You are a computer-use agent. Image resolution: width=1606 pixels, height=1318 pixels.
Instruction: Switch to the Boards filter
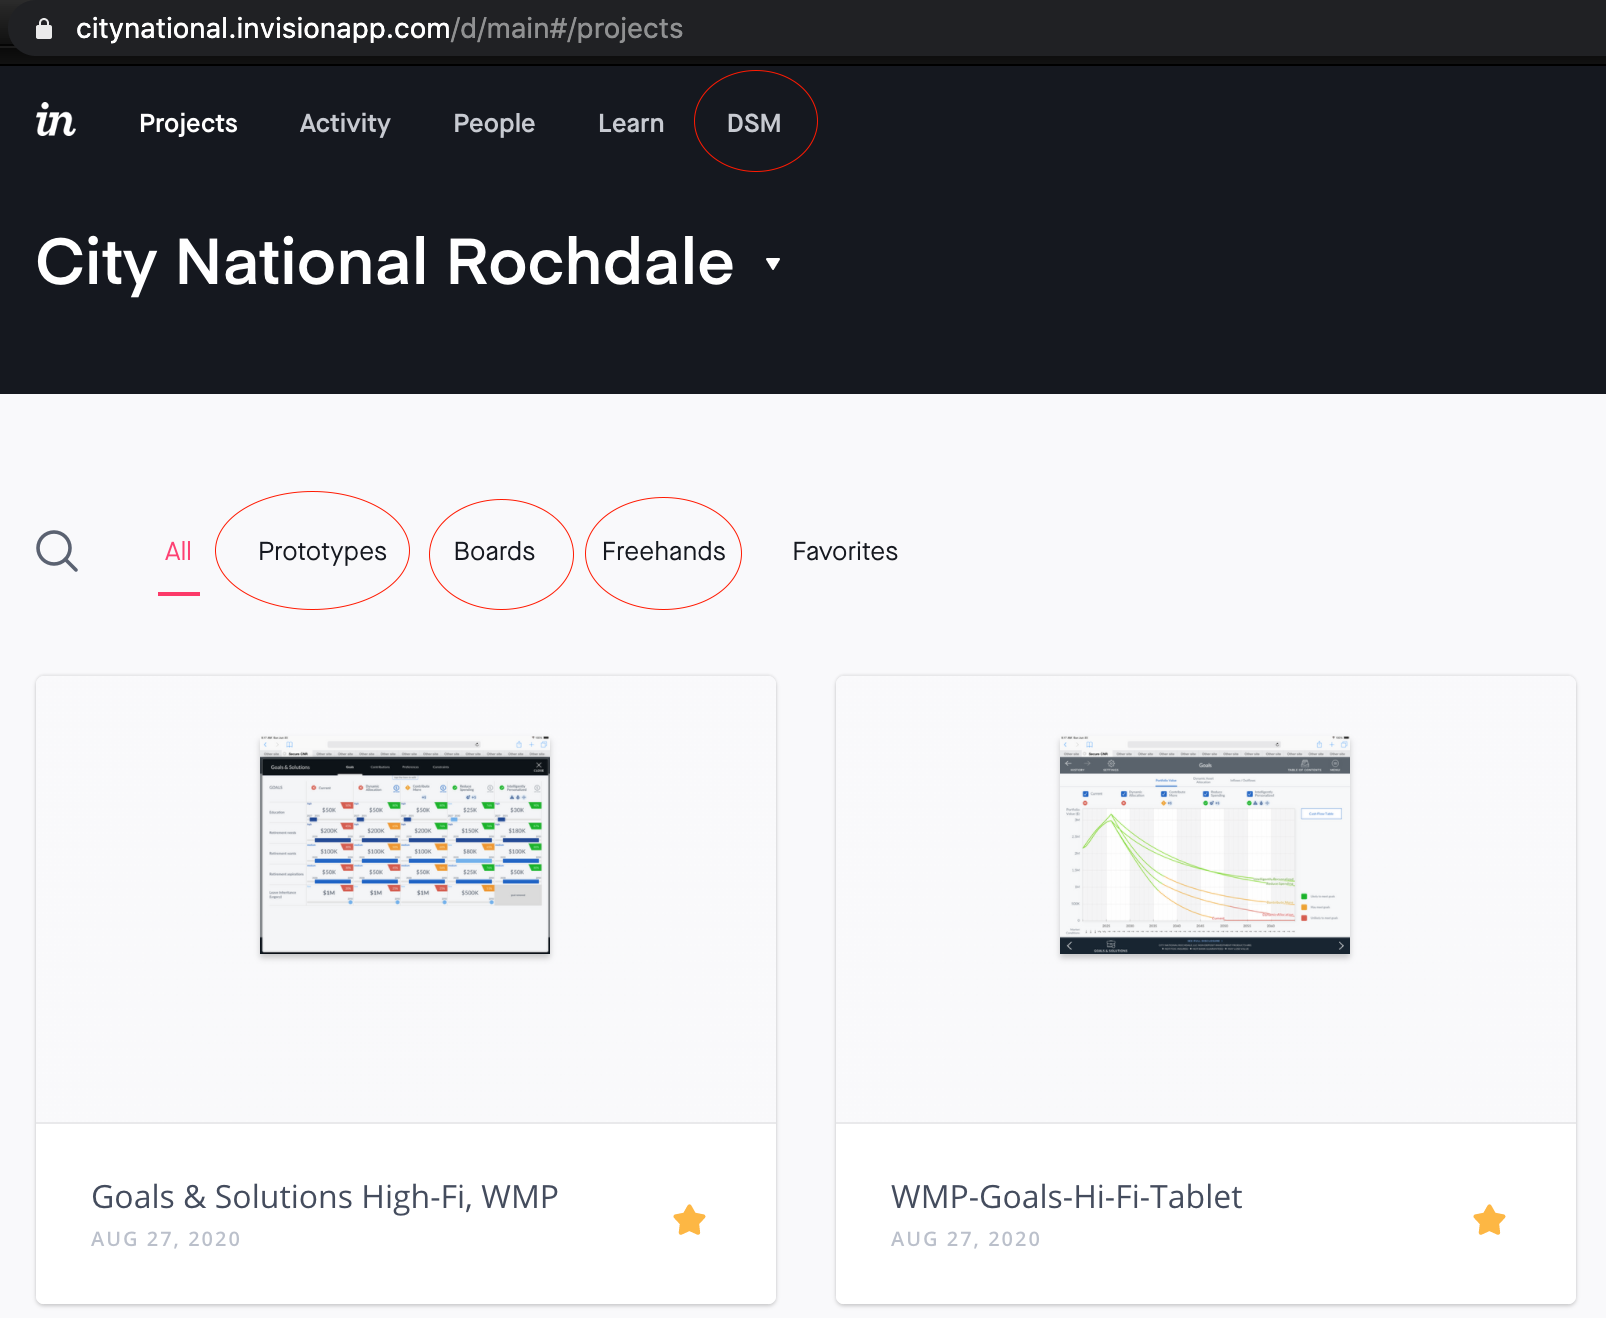point(494,551)
